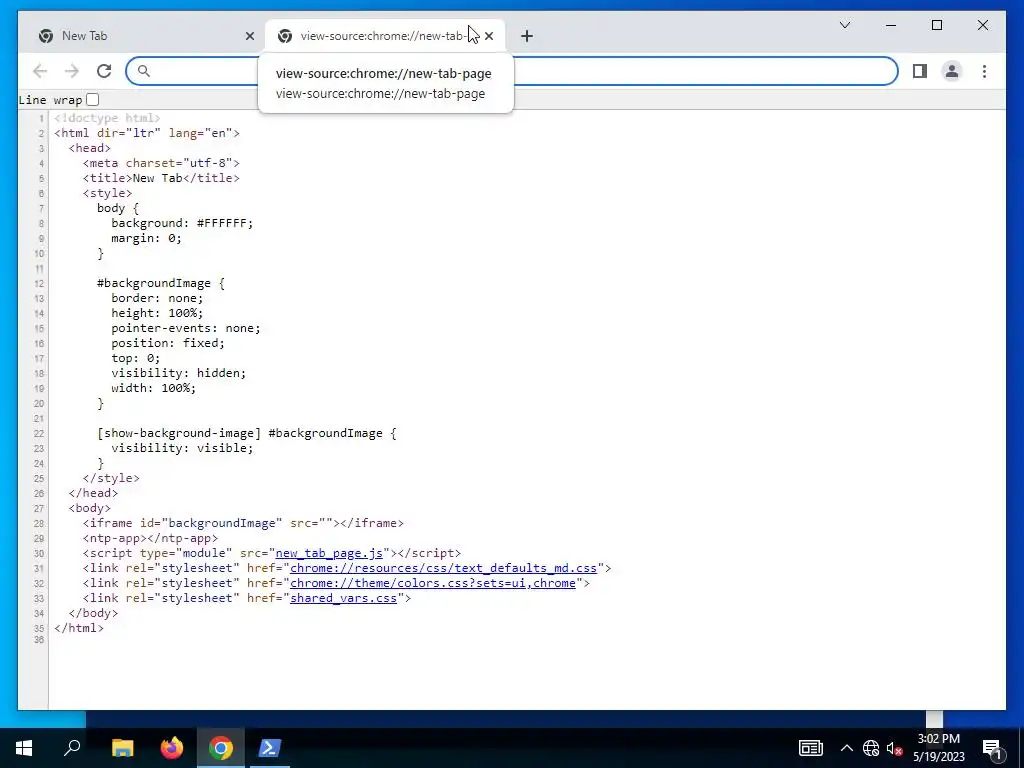Open a new tab with plus button
Image resolution: width=1024 pixels, height=768 pixels.
click(x=527, y=36)
